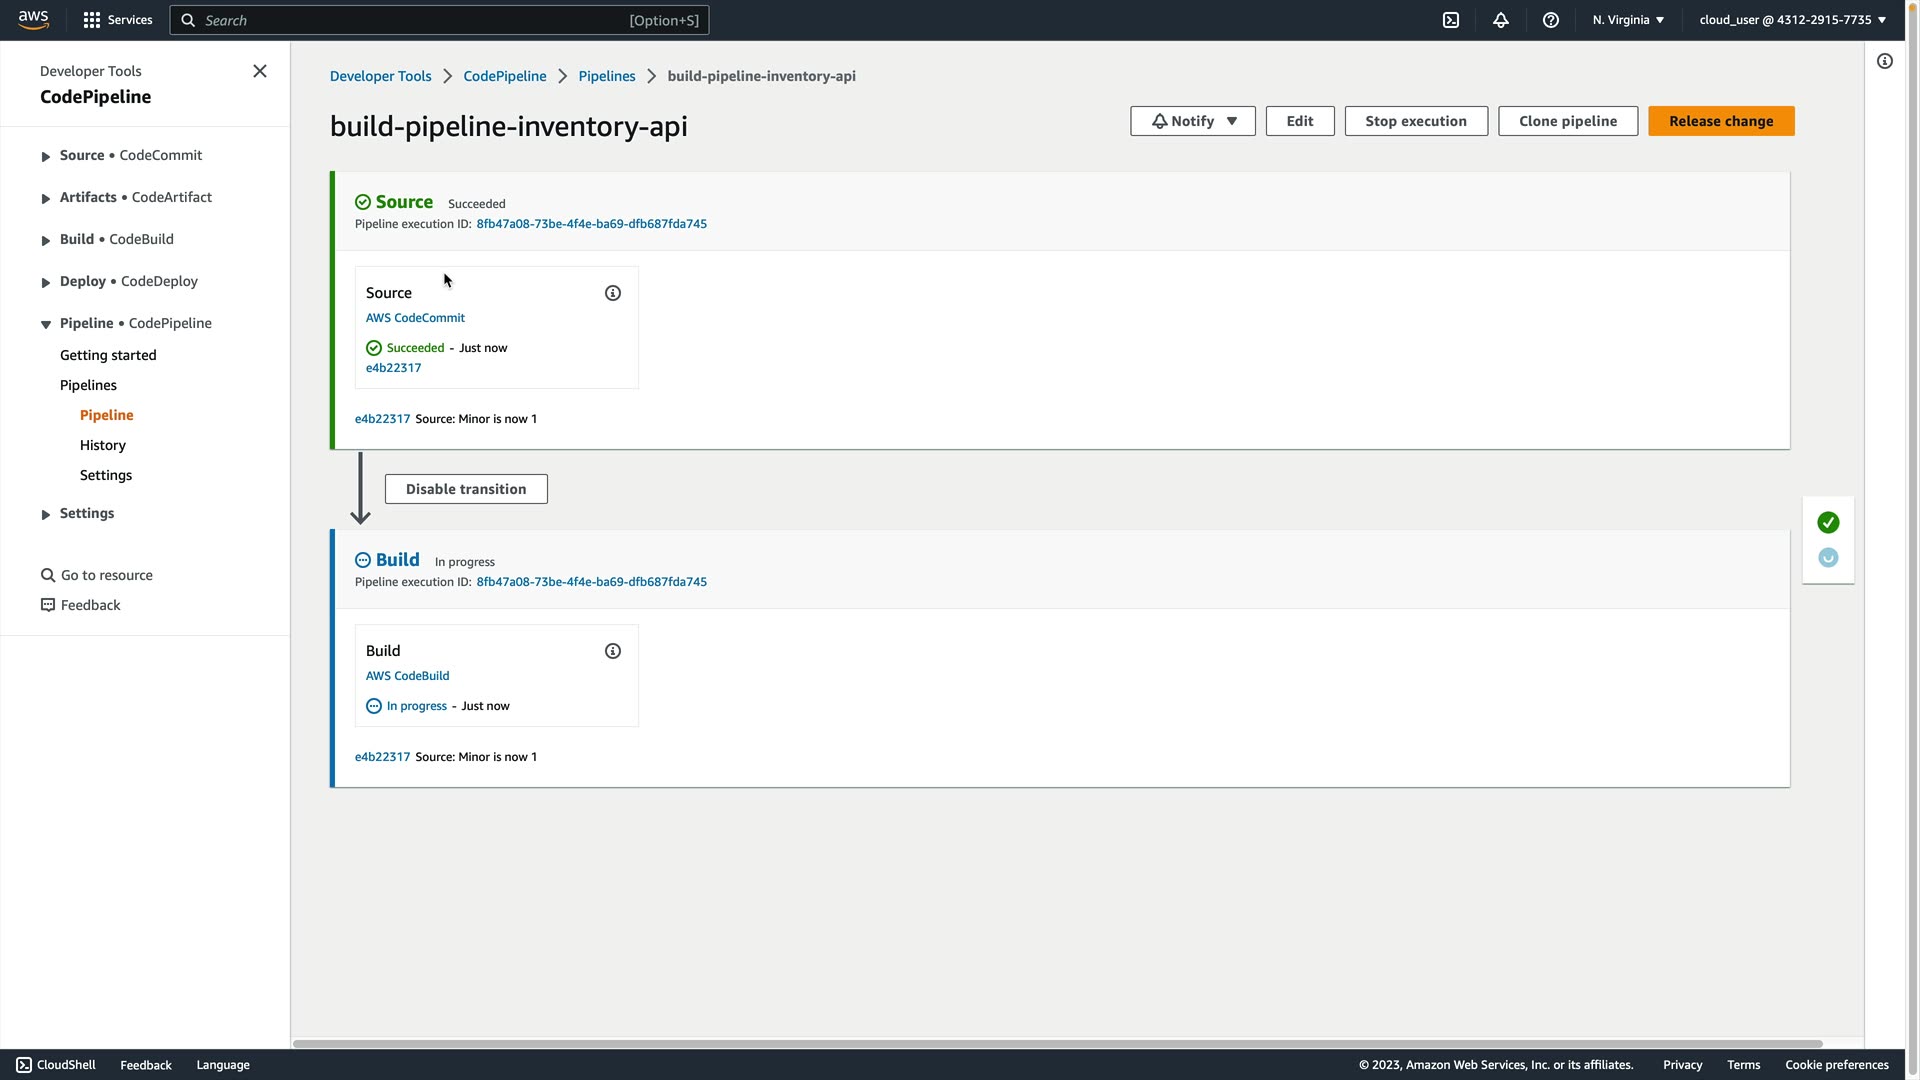Close the Developer Tools side panel
Viewport: 1920px width, 1080px height.
coord(260,71)
